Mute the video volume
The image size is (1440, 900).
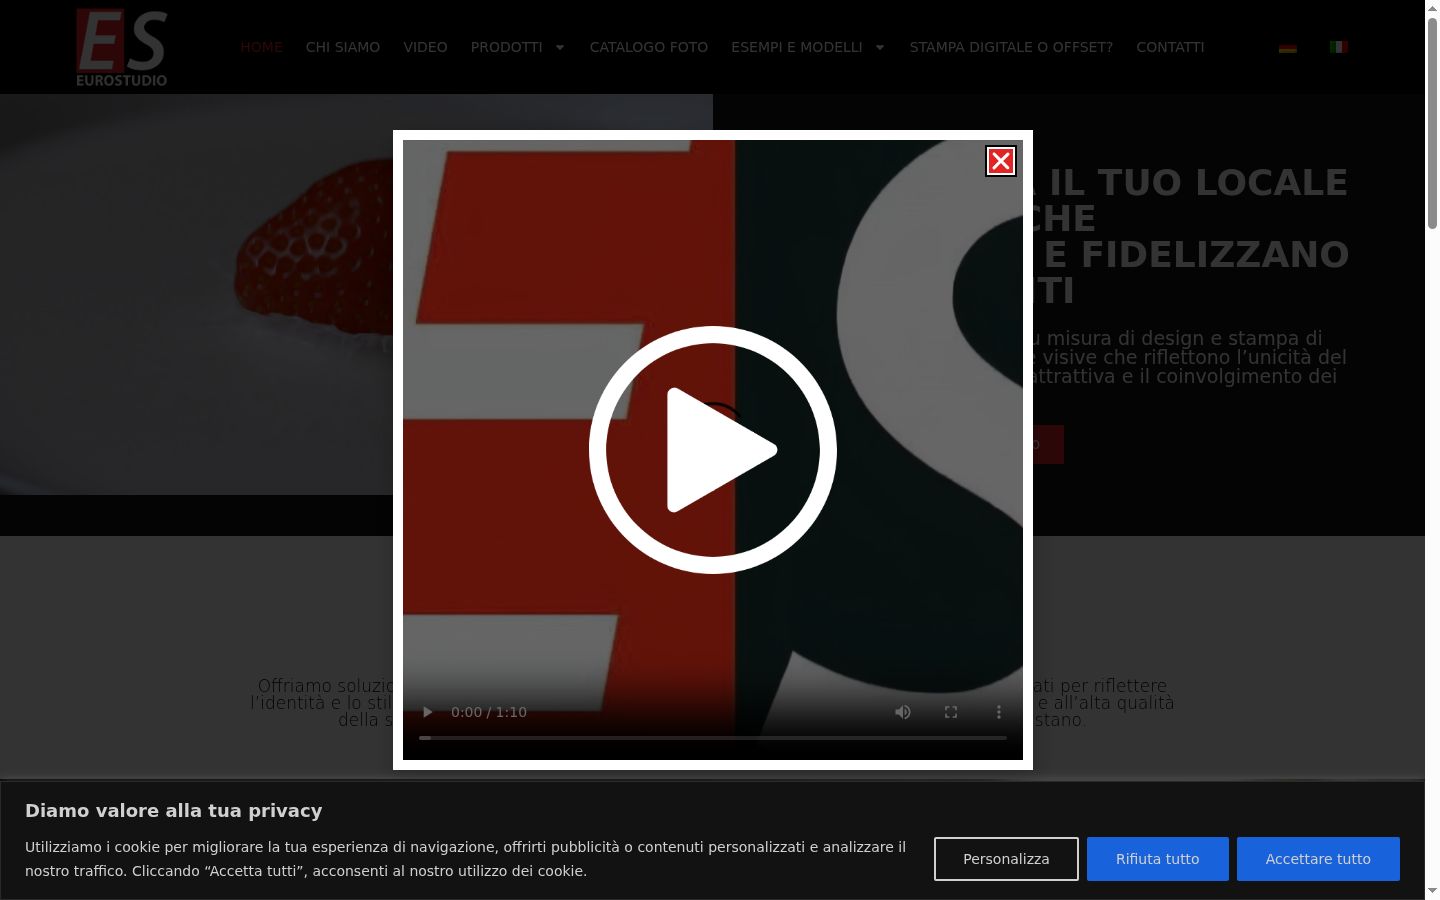click(x=903, y=712)
